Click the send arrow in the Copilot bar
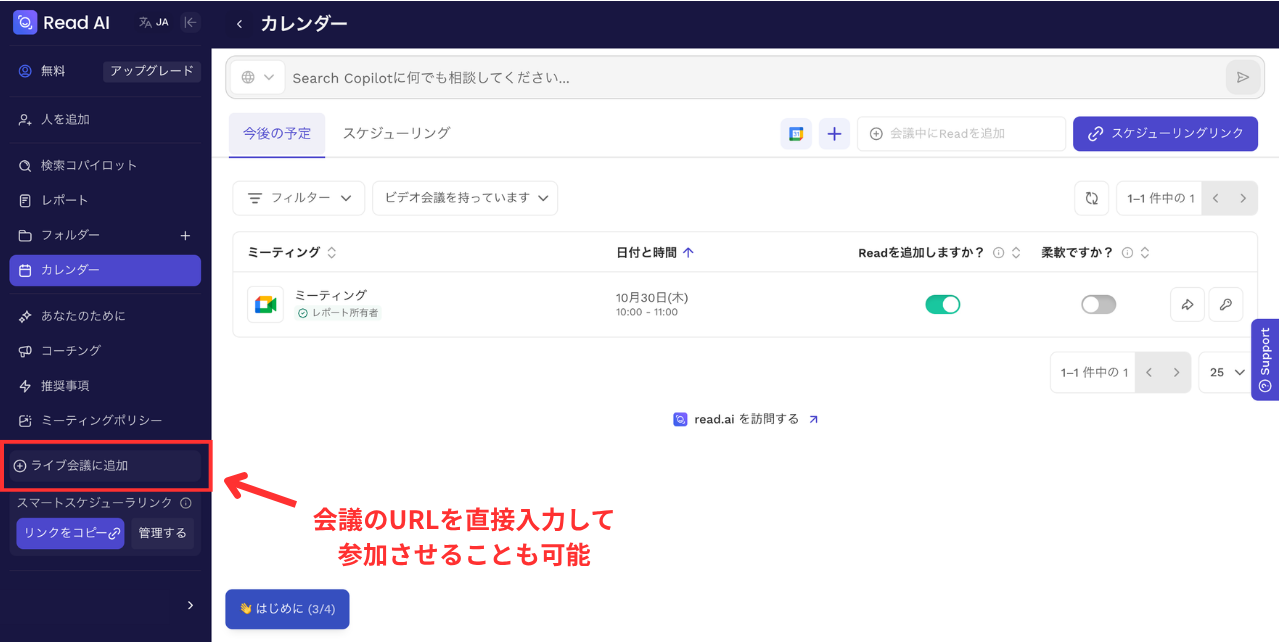The width and height of the screenshot is (1279, 642). 1242,77
